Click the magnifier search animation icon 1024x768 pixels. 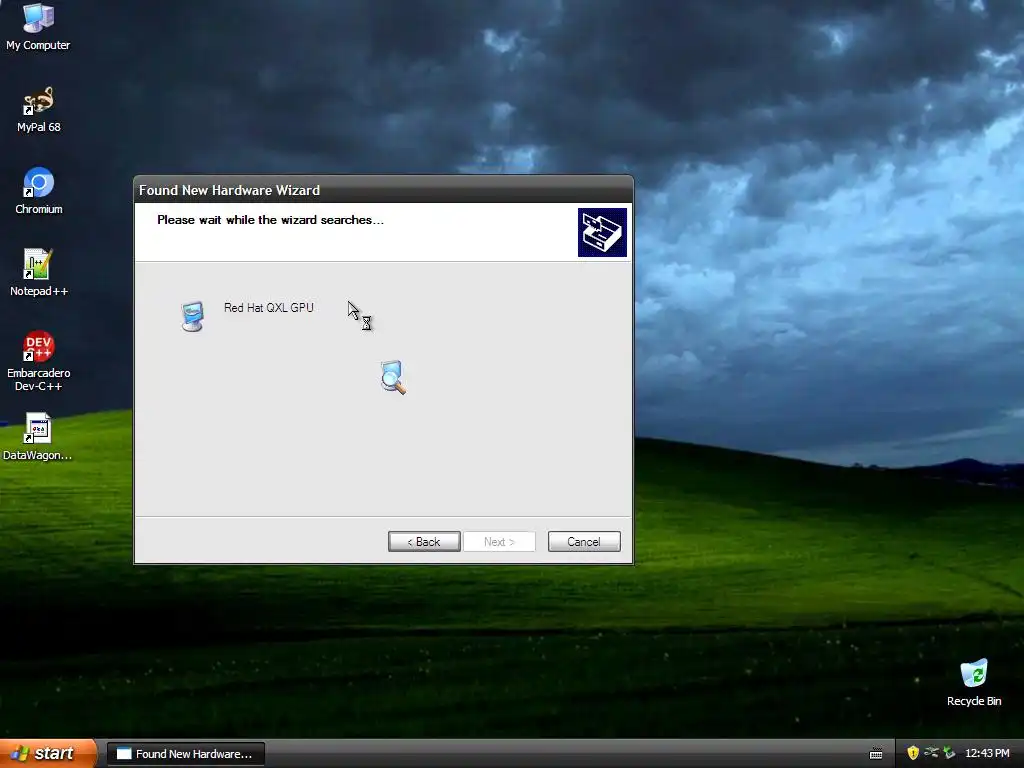pyautogui.click(x=393, y=377)
